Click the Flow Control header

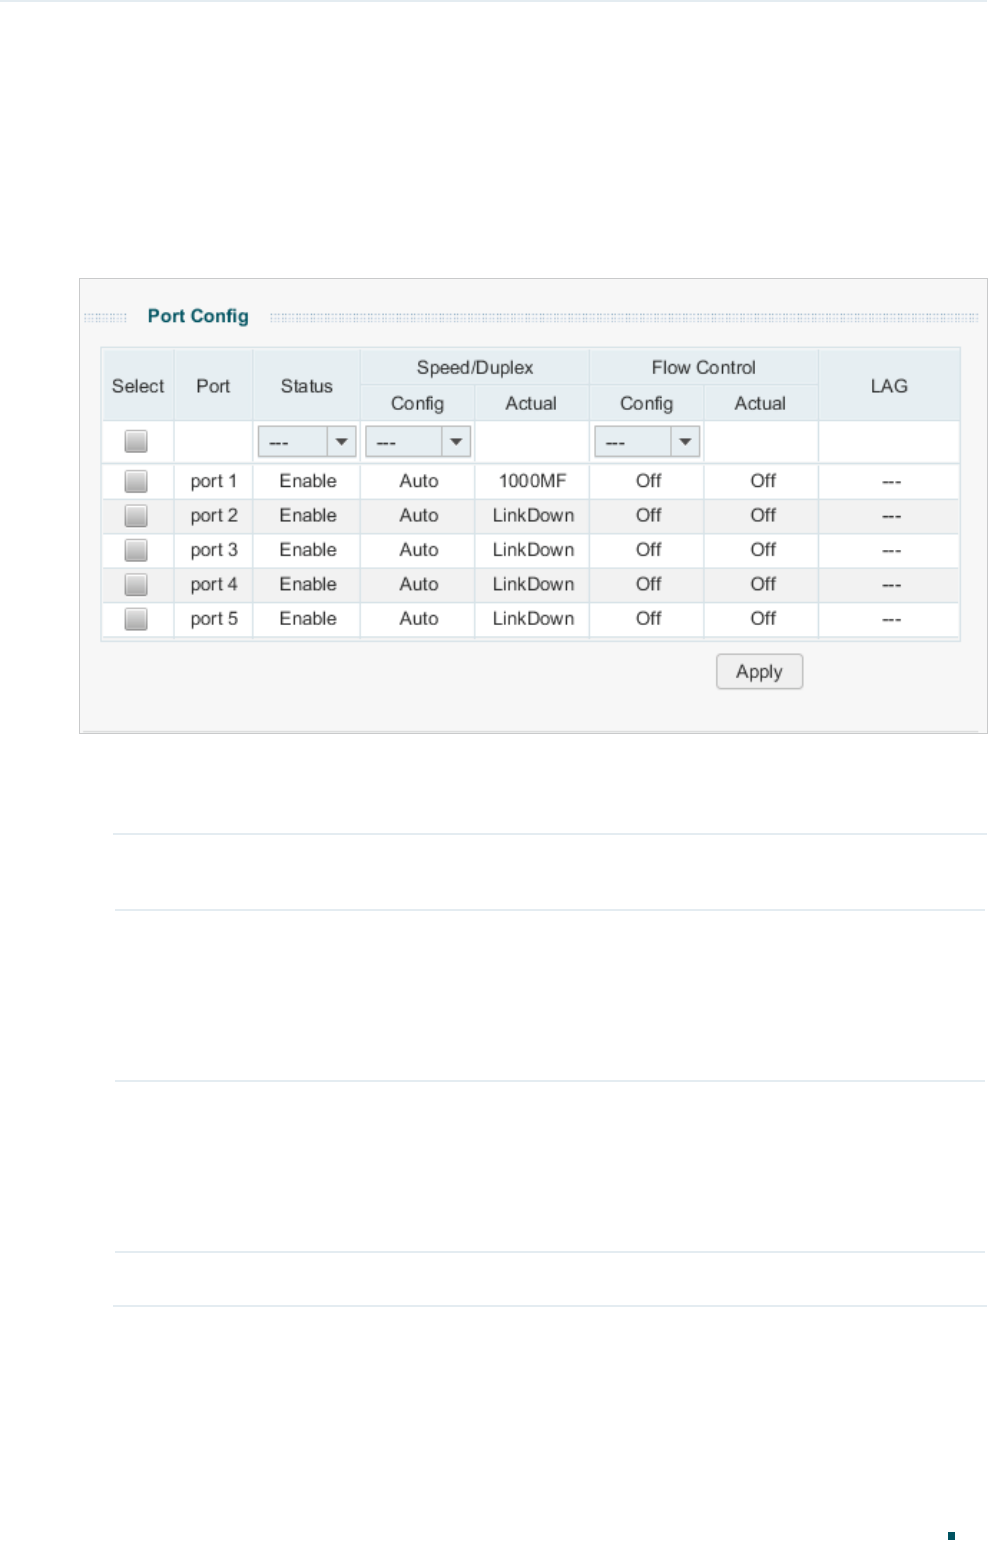pos(703,368)
